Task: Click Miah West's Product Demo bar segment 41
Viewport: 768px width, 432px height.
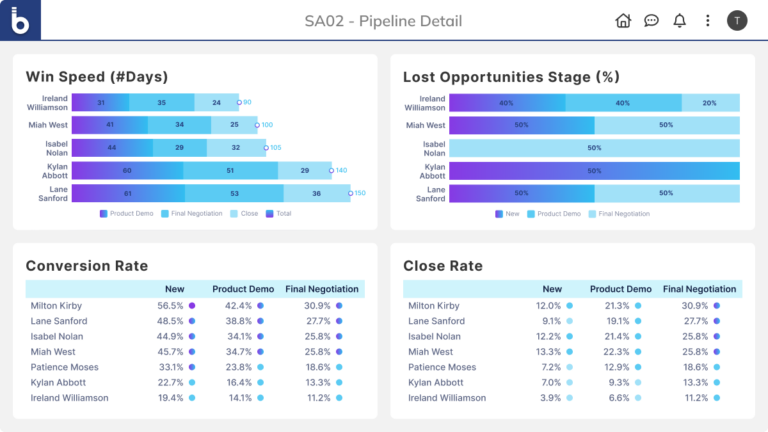Action: (x=110, y=125)
